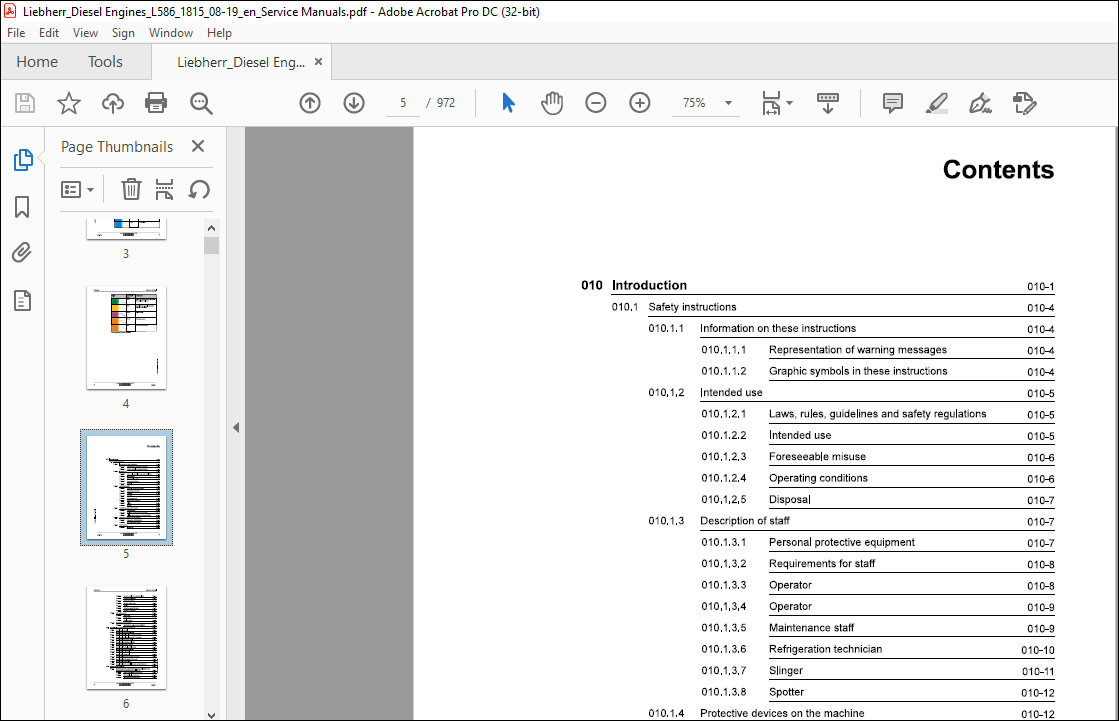Open the Find text magnifier tool
The image size is (1119, 721).
pyautogui.click(x=201, y=104)
